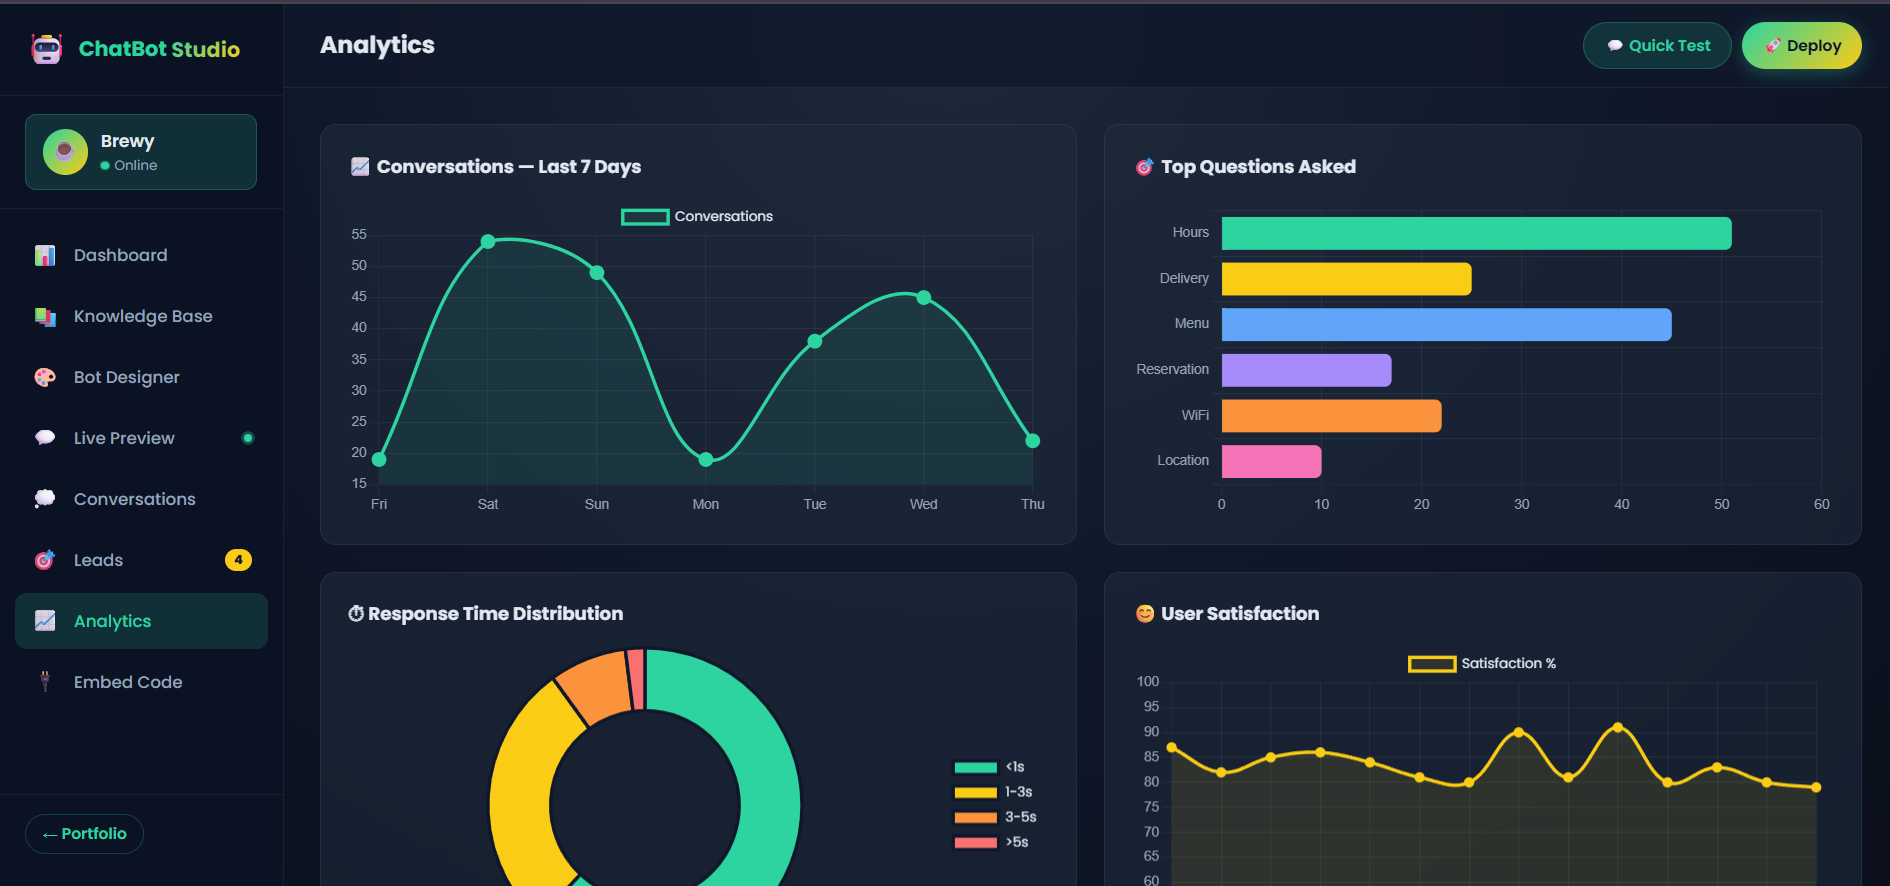Open the Knowledge Base page
The width and height of the screenshot is (1890, 886).
[x=141, y=316]
